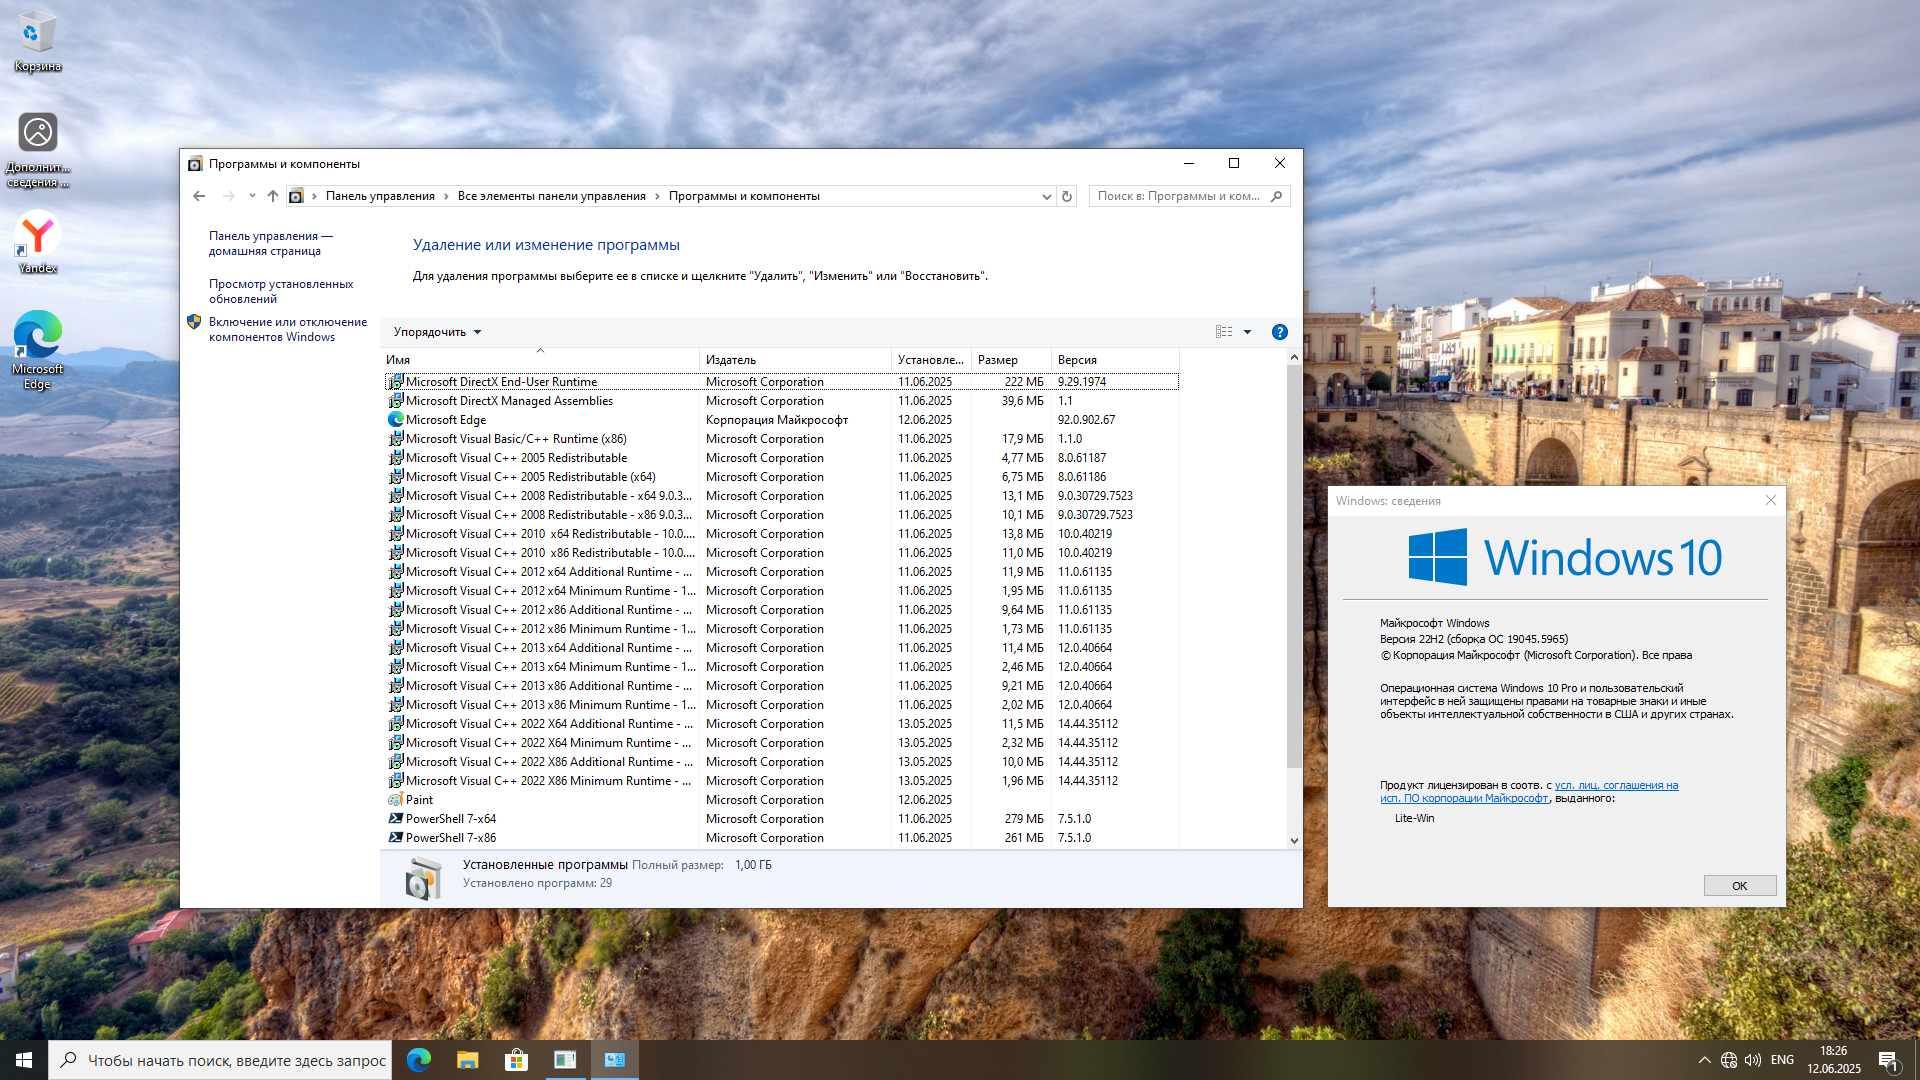Click the back navigation arrow
This screenshot has height=1080, width=1920.
199,196
